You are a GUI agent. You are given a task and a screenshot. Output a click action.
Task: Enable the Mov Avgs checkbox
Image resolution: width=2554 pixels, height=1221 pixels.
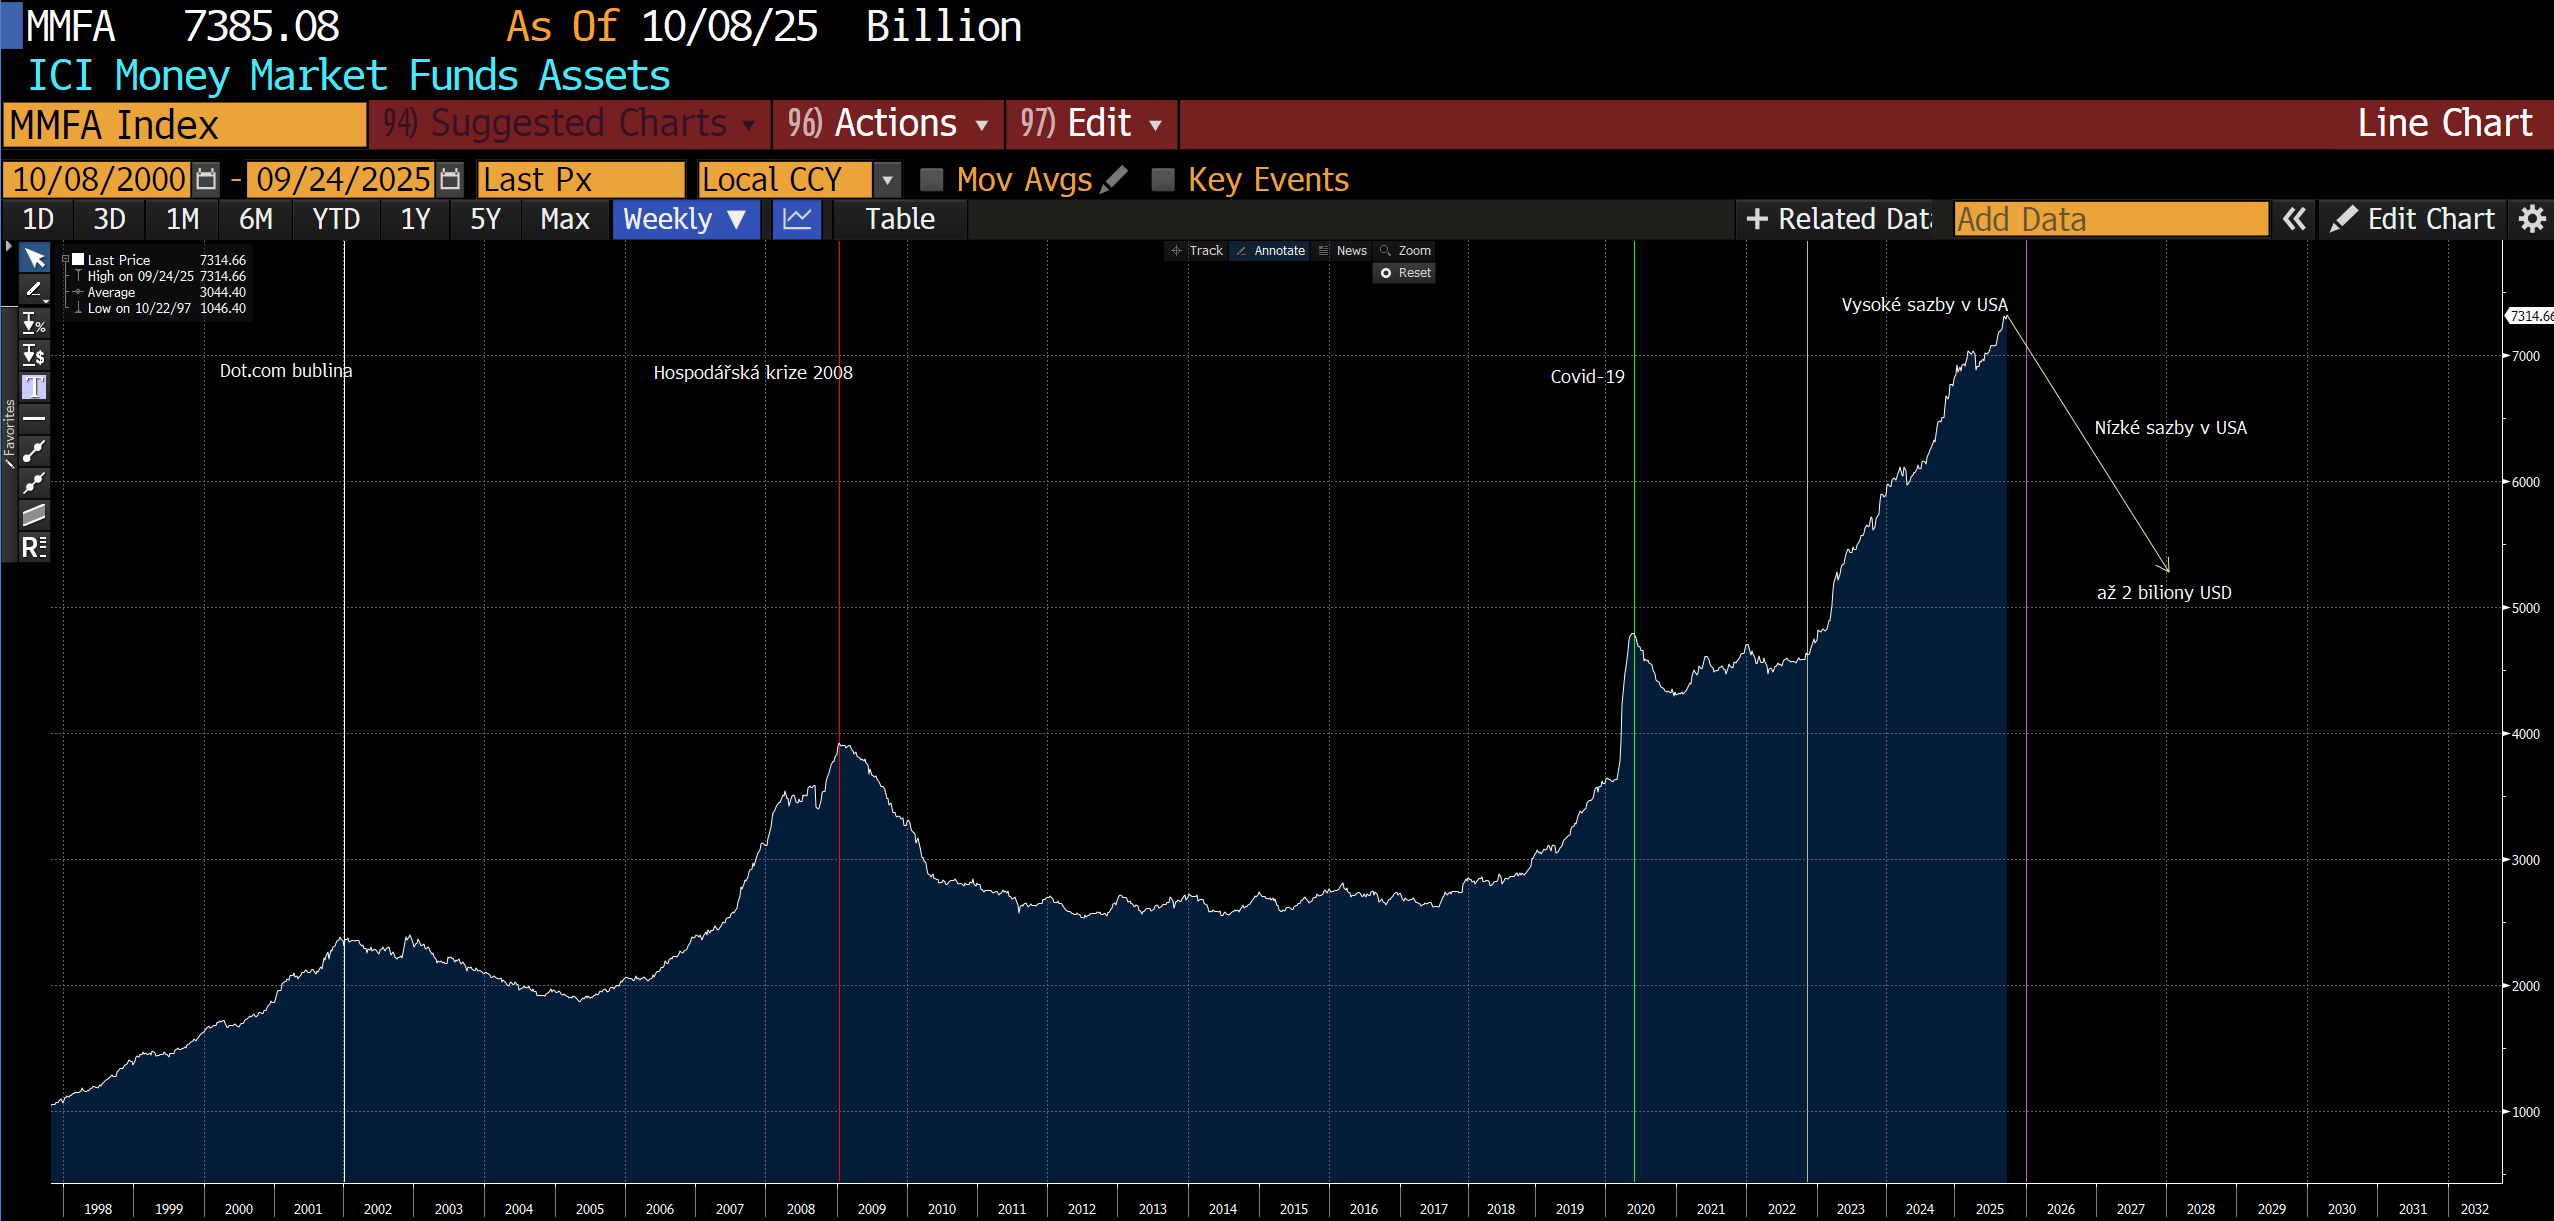(x=932, y=180)
